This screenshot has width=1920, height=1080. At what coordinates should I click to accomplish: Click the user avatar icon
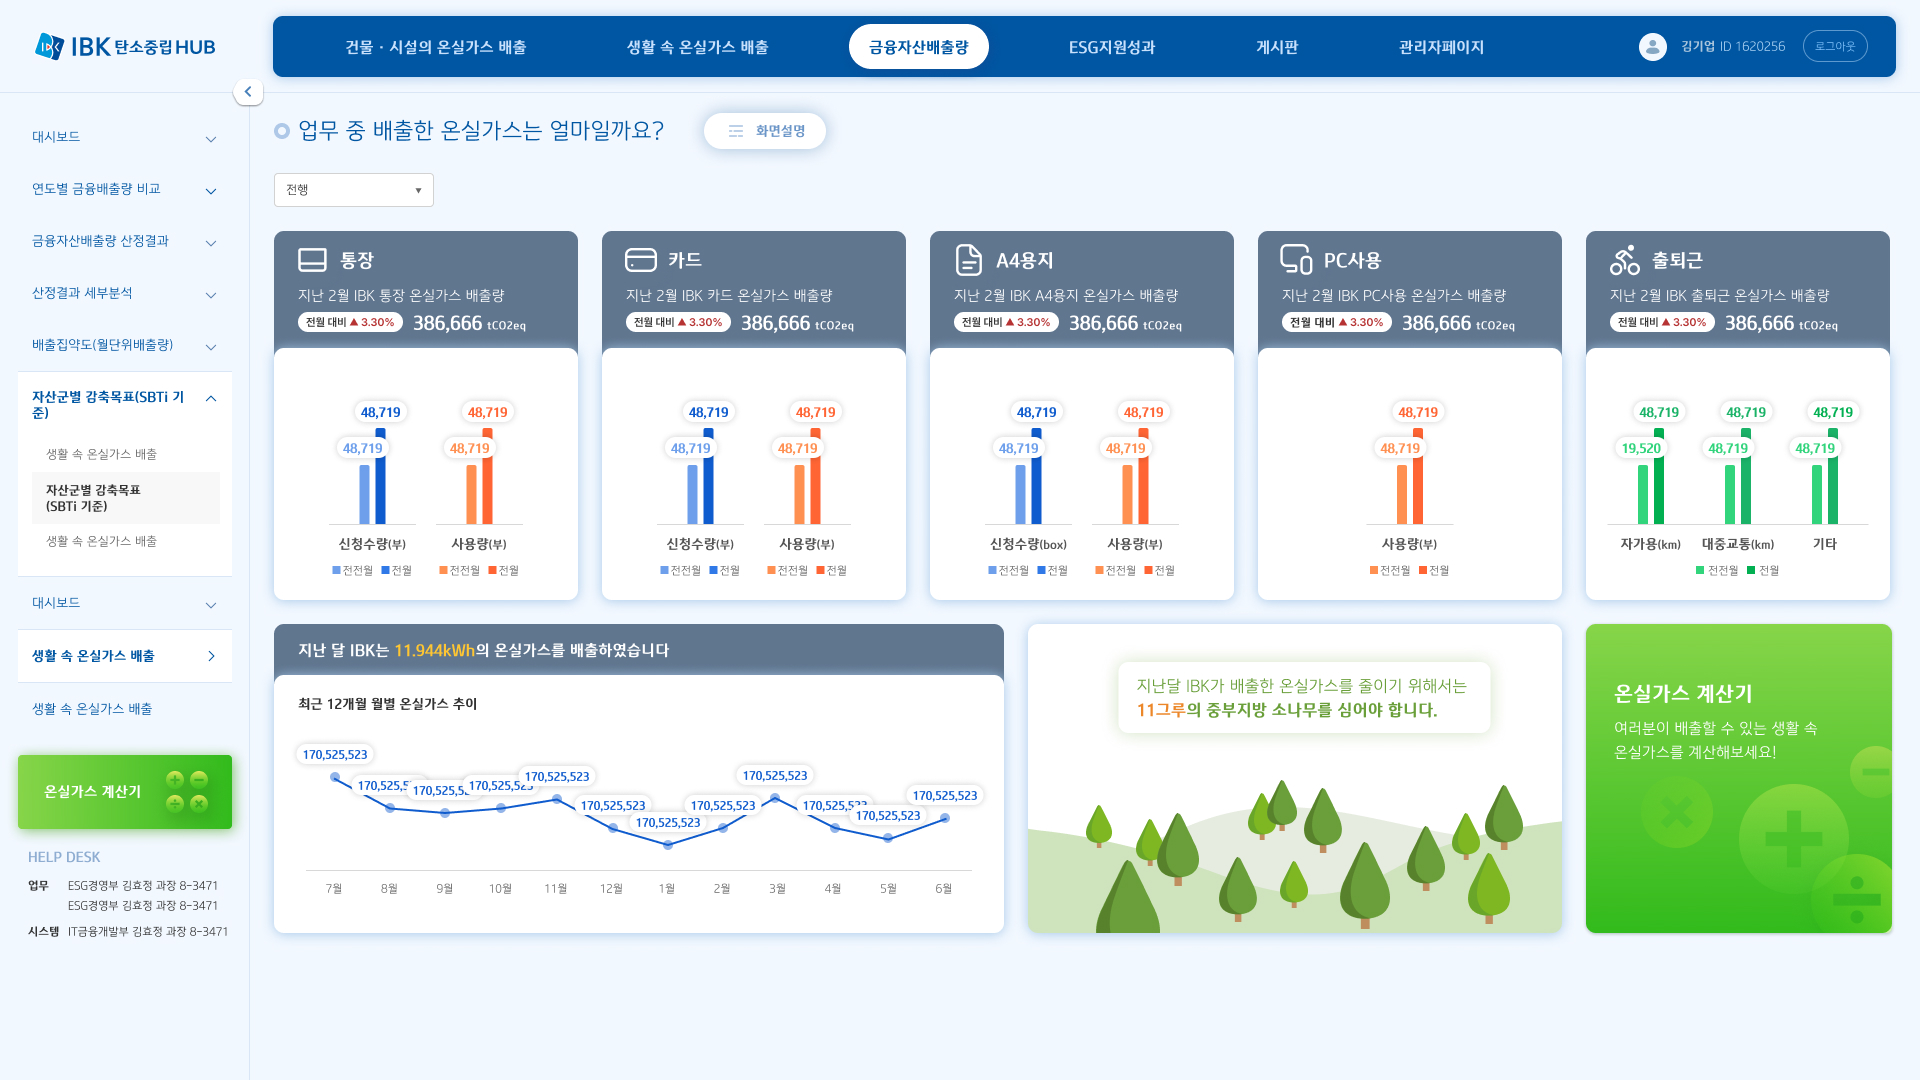[1652, 46]
